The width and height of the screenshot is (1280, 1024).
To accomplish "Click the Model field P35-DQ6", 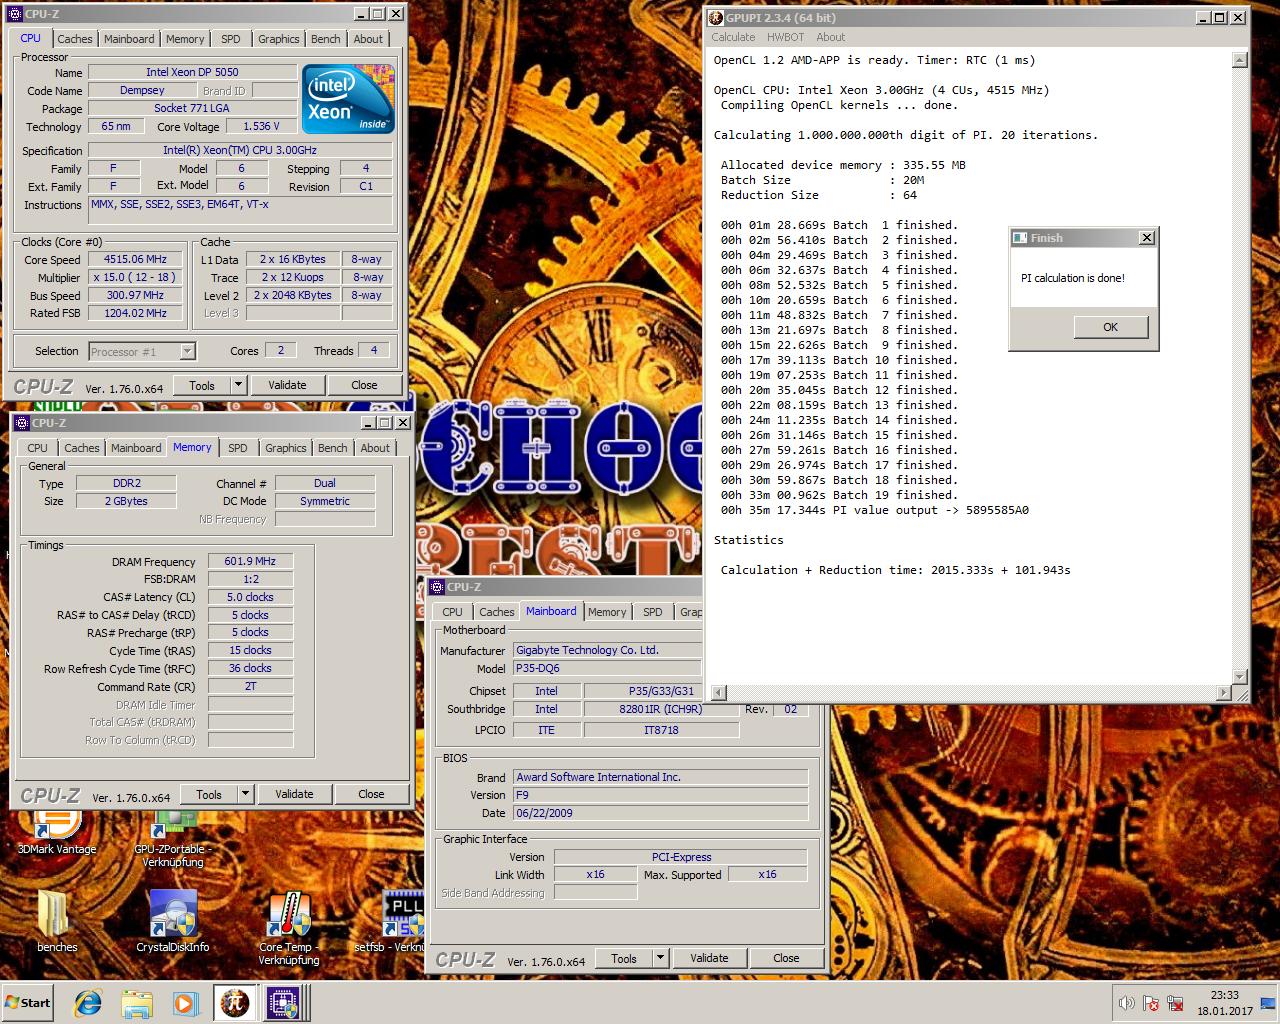I will click(607, 668).
